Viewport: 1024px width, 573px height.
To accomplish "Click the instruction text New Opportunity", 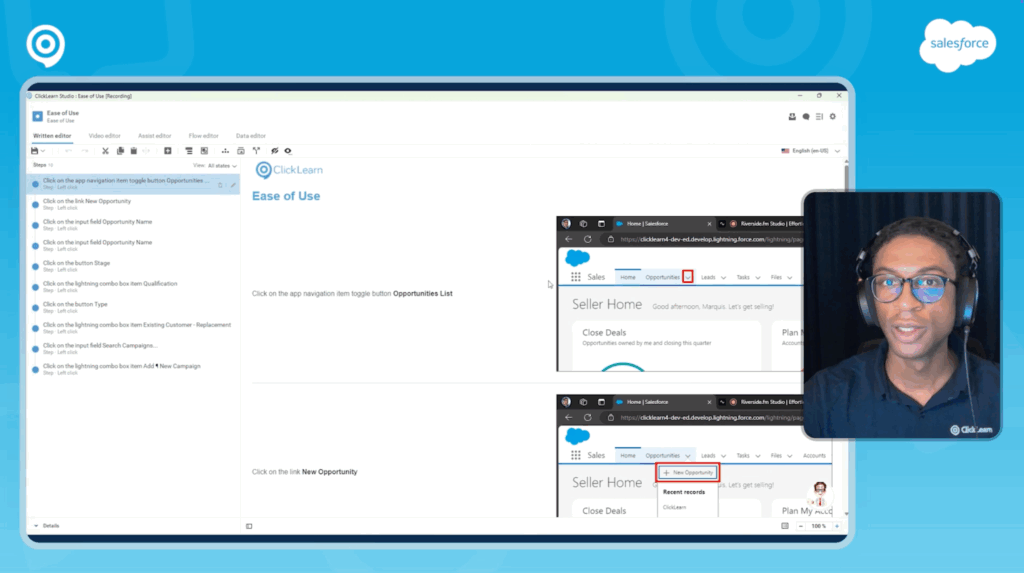I will click(329, 472).
